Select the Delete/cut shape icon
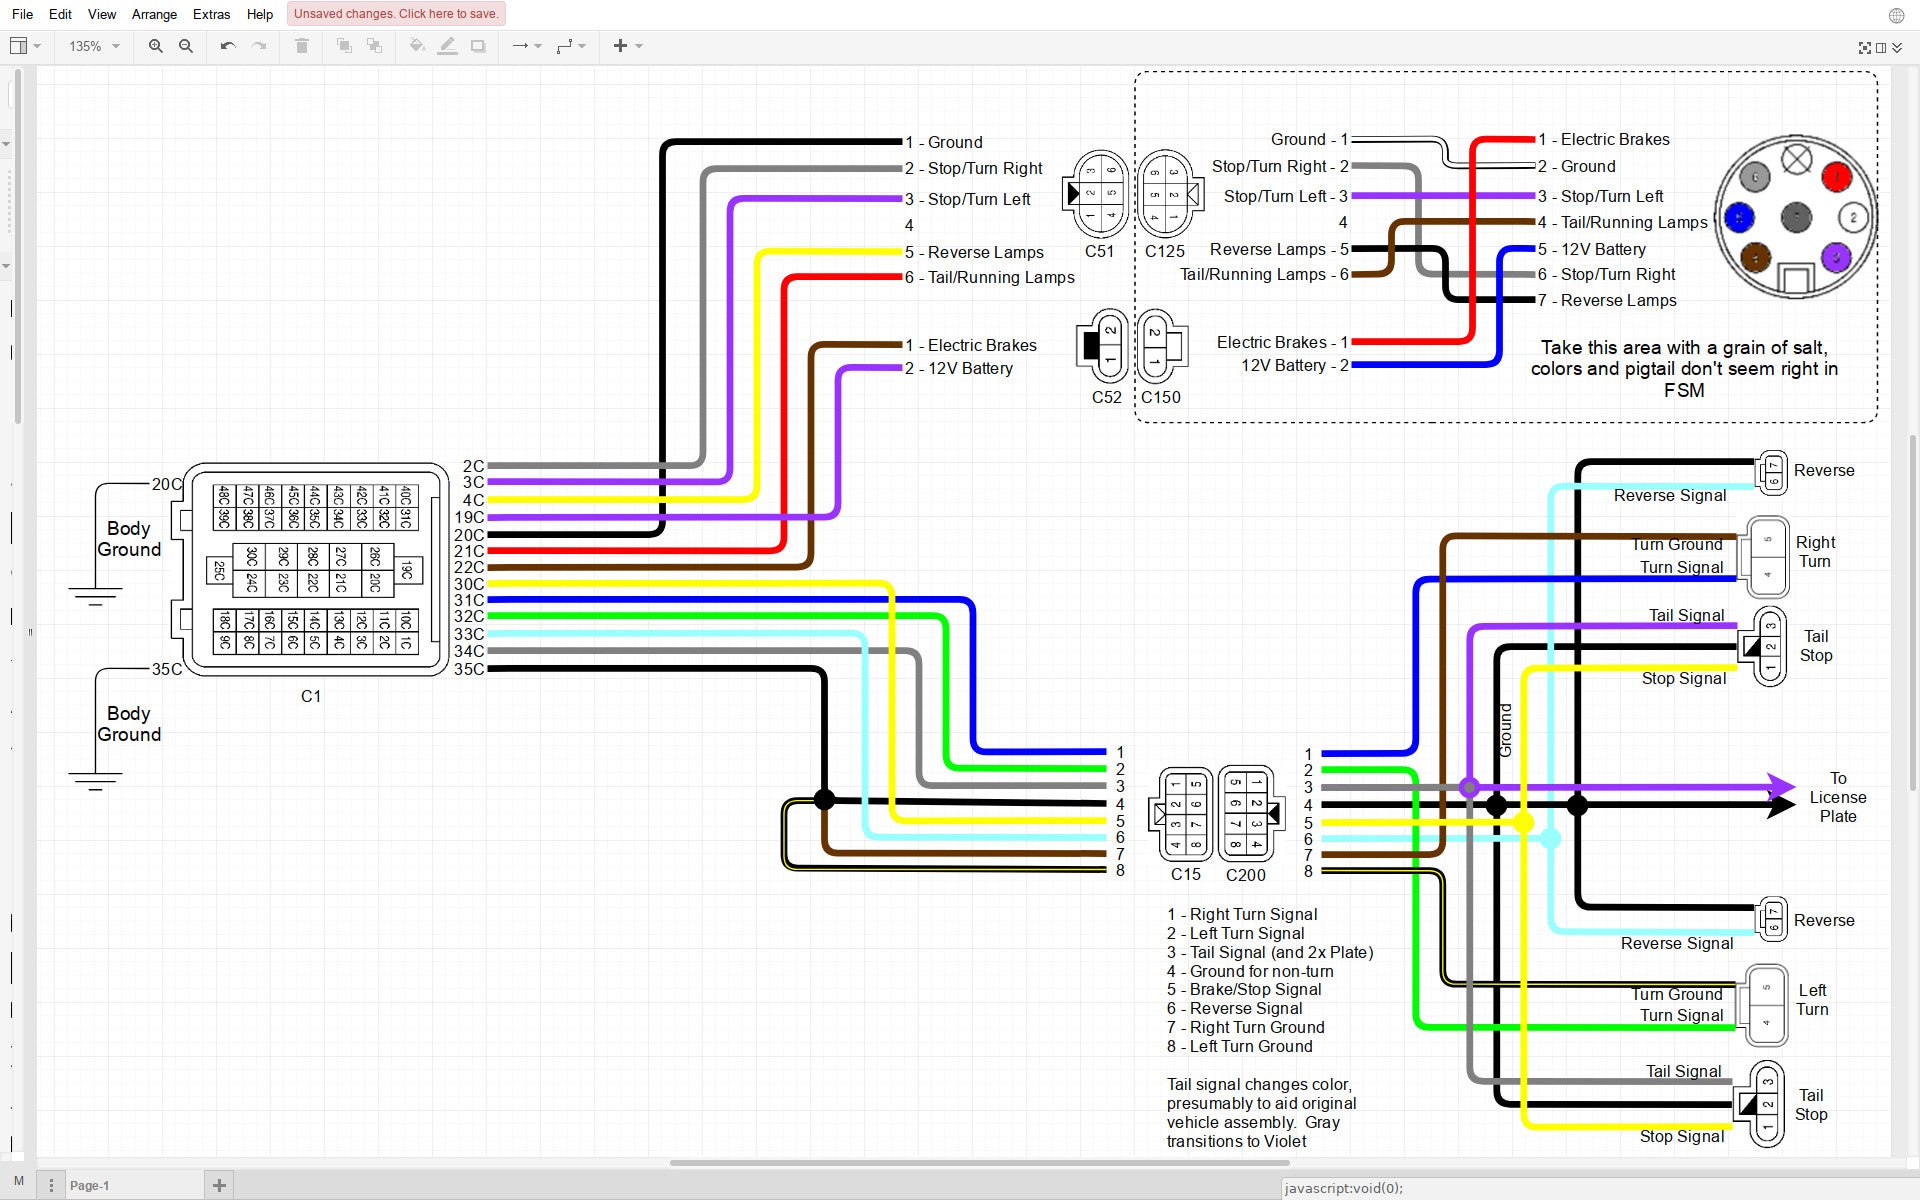The width and height of the screenshot is (1920, 1200). (303, 46)
